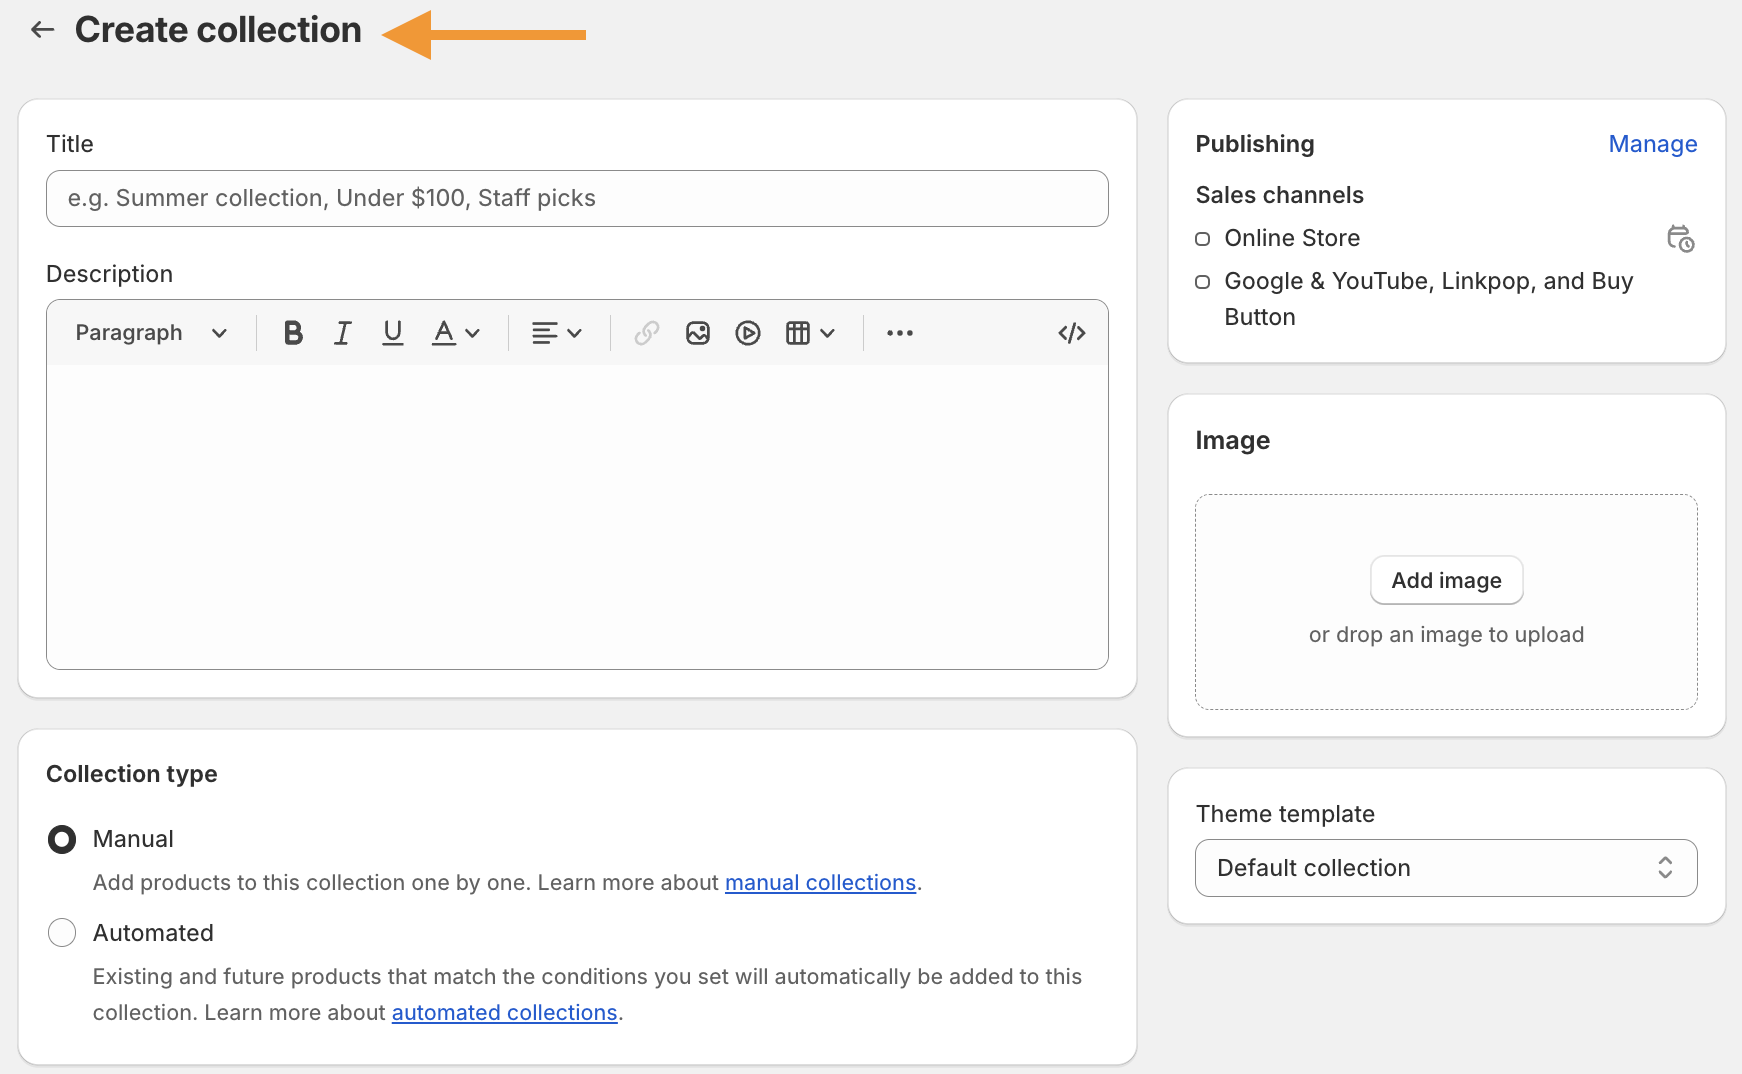
Task: Select the Manual collection type
Action: [62, 839]
